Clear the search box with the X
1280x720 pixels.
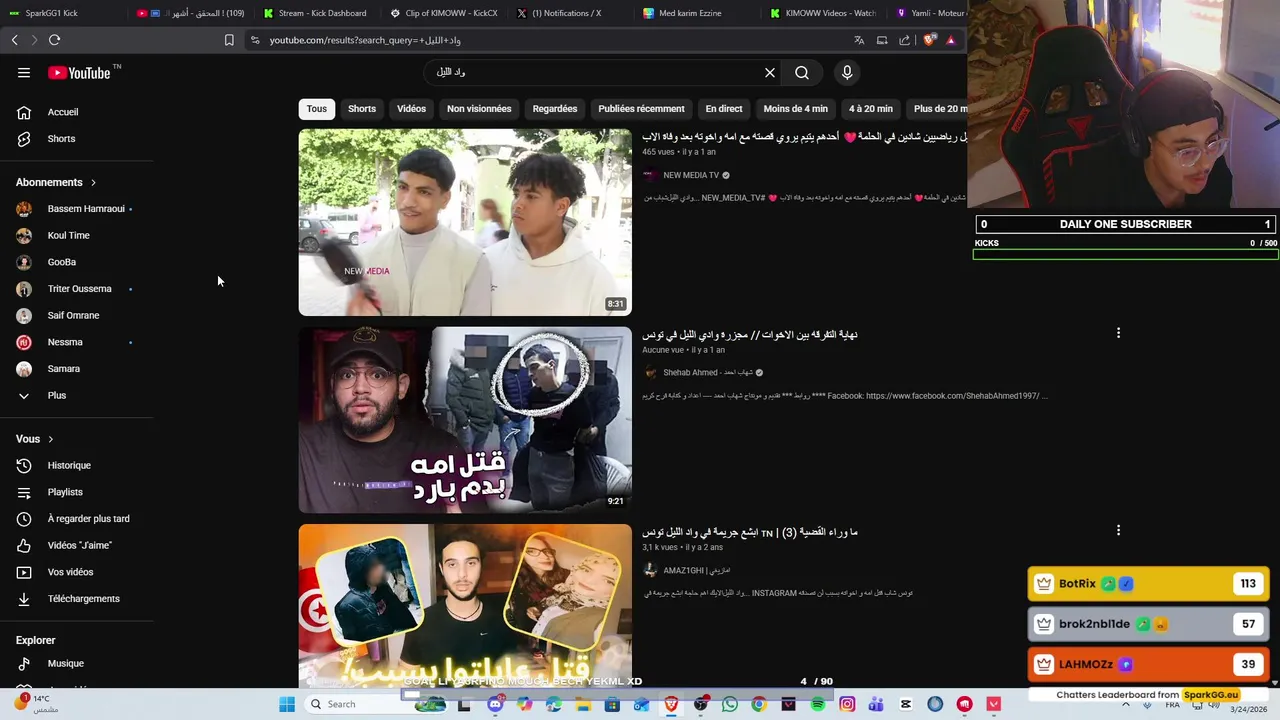[x=770, y=73]
